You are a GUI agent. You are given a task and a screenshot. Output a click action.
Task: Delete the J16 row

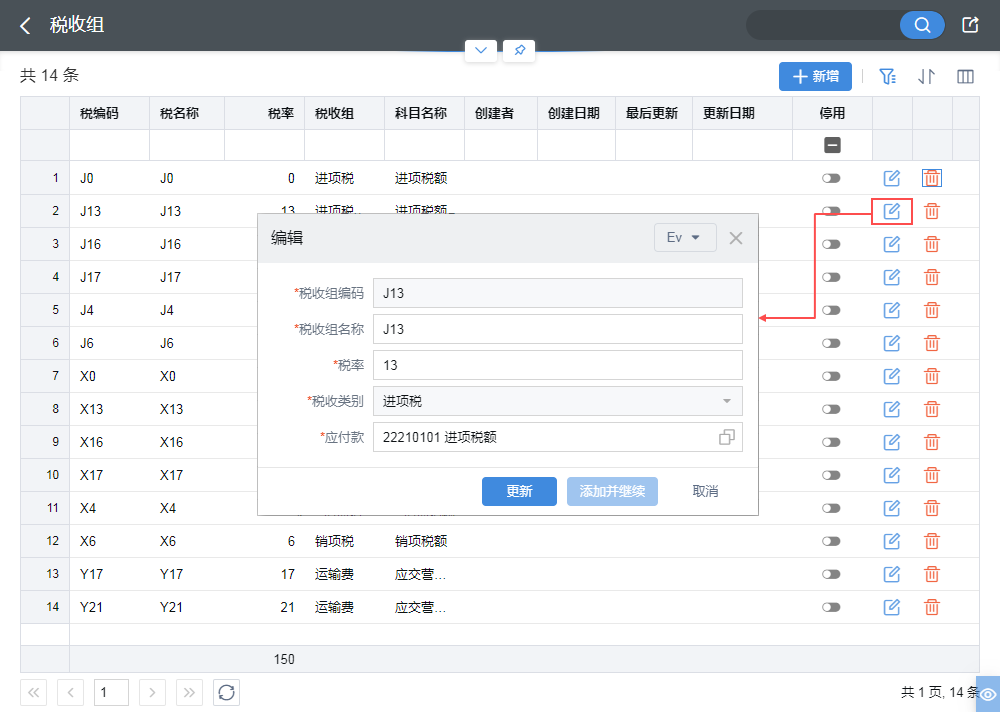click(932, 244)
